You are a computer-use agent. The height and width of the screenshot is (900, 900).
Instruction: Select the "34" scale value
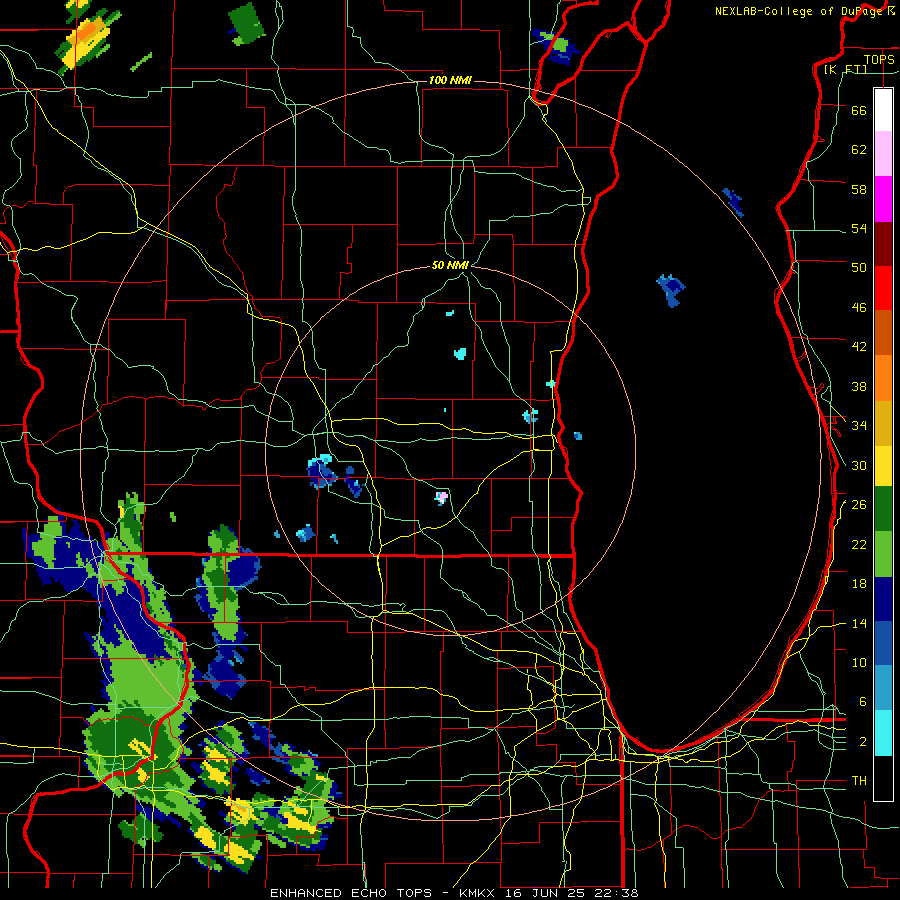(859, 425)
